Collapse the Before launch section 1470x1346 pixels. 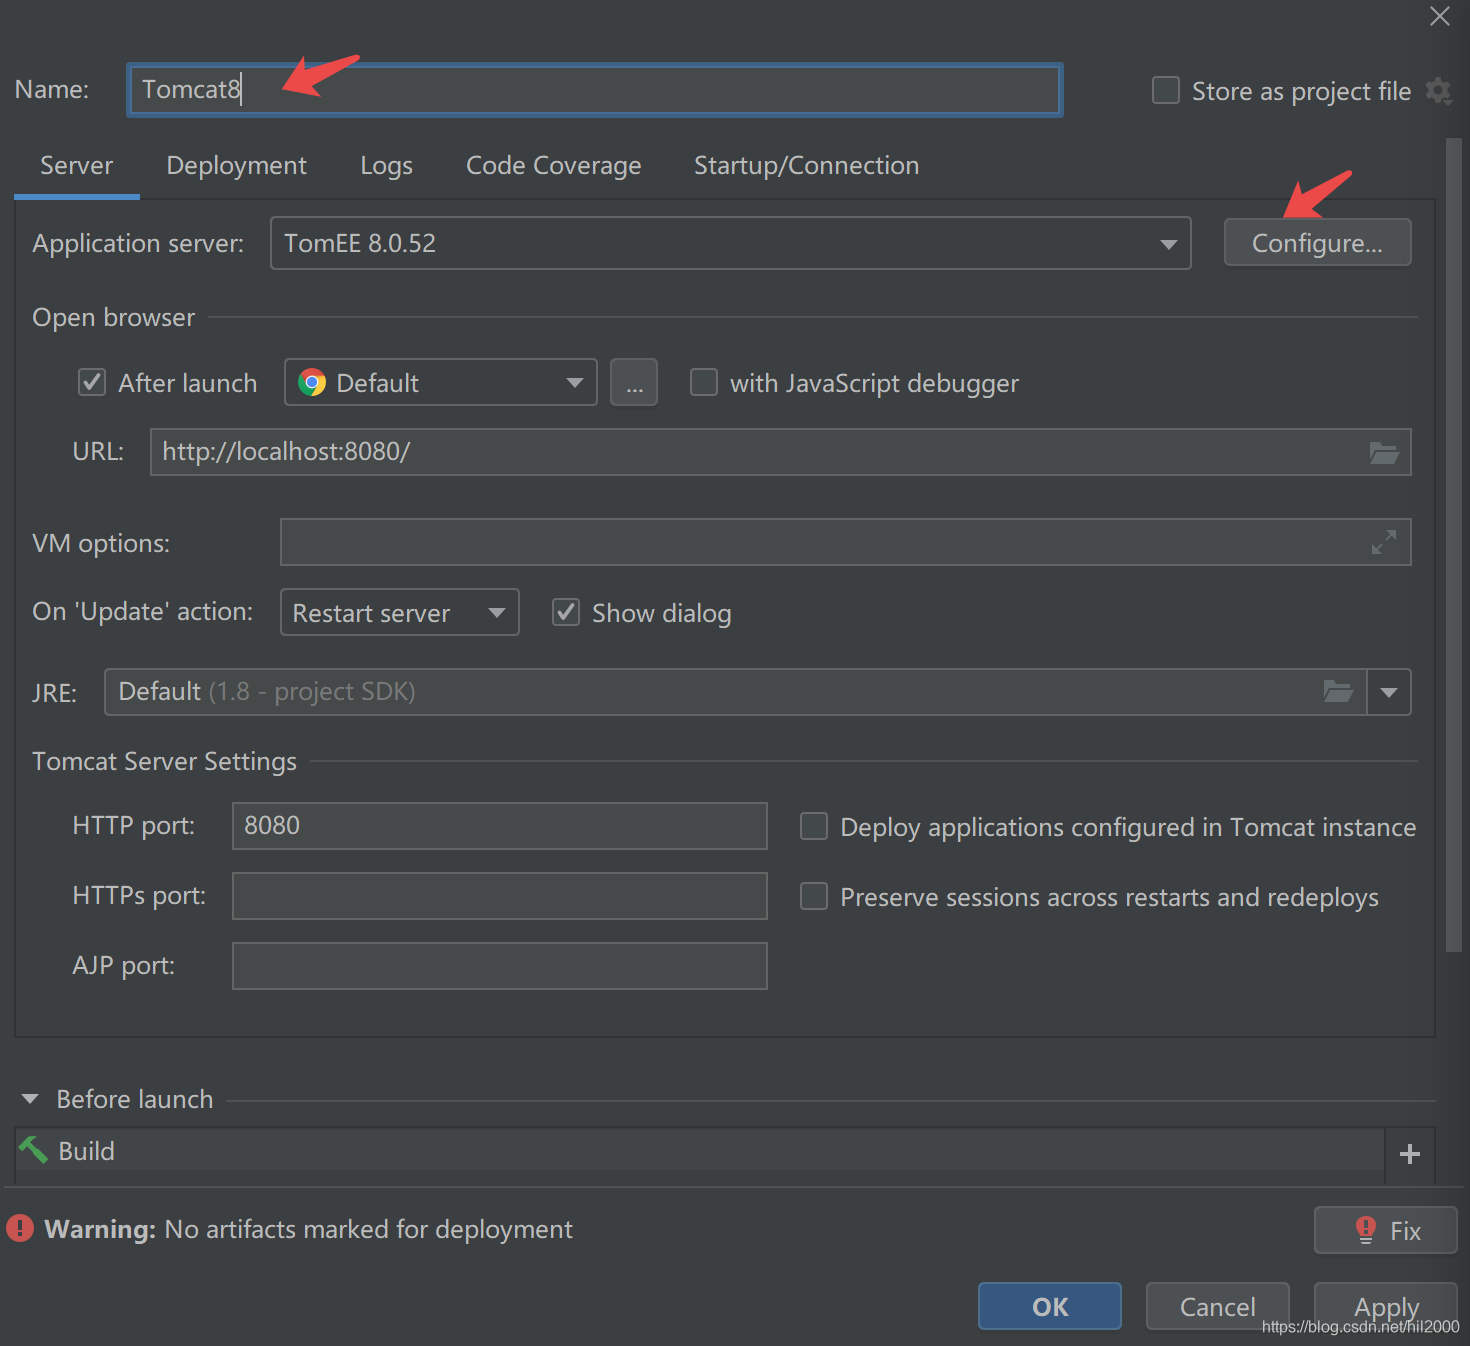click(30, 1099)
